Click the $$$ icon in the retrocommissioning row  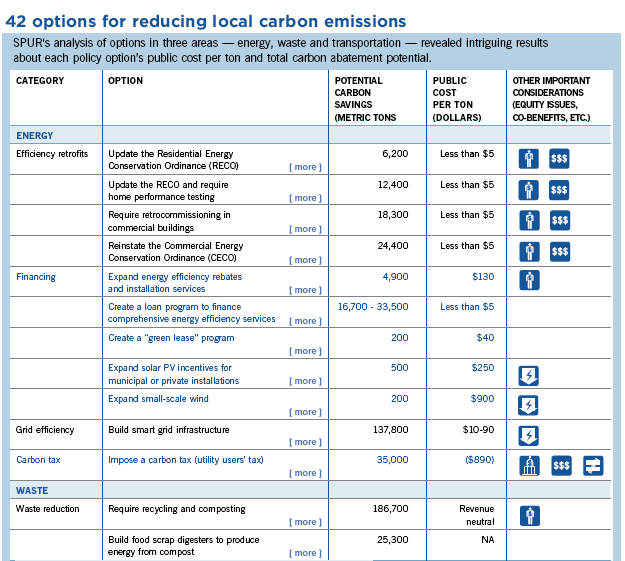click(560, 220)
